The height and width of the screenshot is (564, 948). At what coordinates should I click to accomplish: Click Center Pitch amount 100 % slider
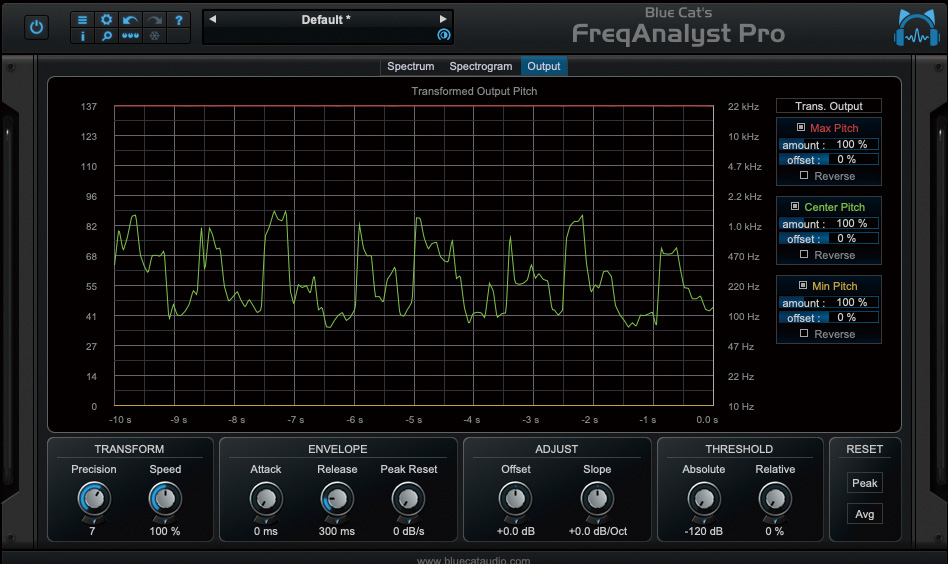coord(828,224)
